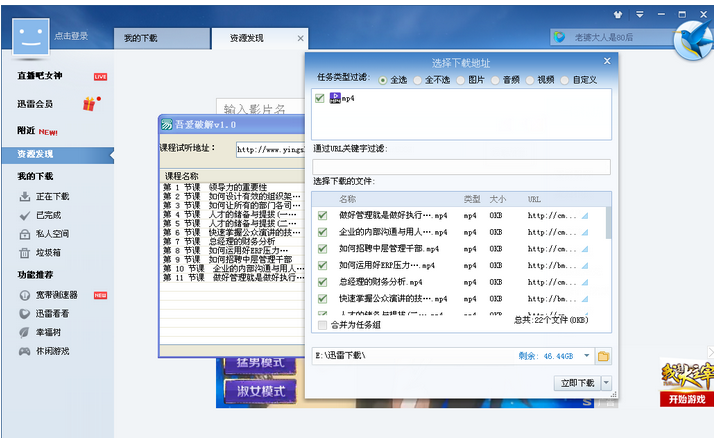Uncheck 总经理的财务分析.mp4 checkbox

pos(322,282)
